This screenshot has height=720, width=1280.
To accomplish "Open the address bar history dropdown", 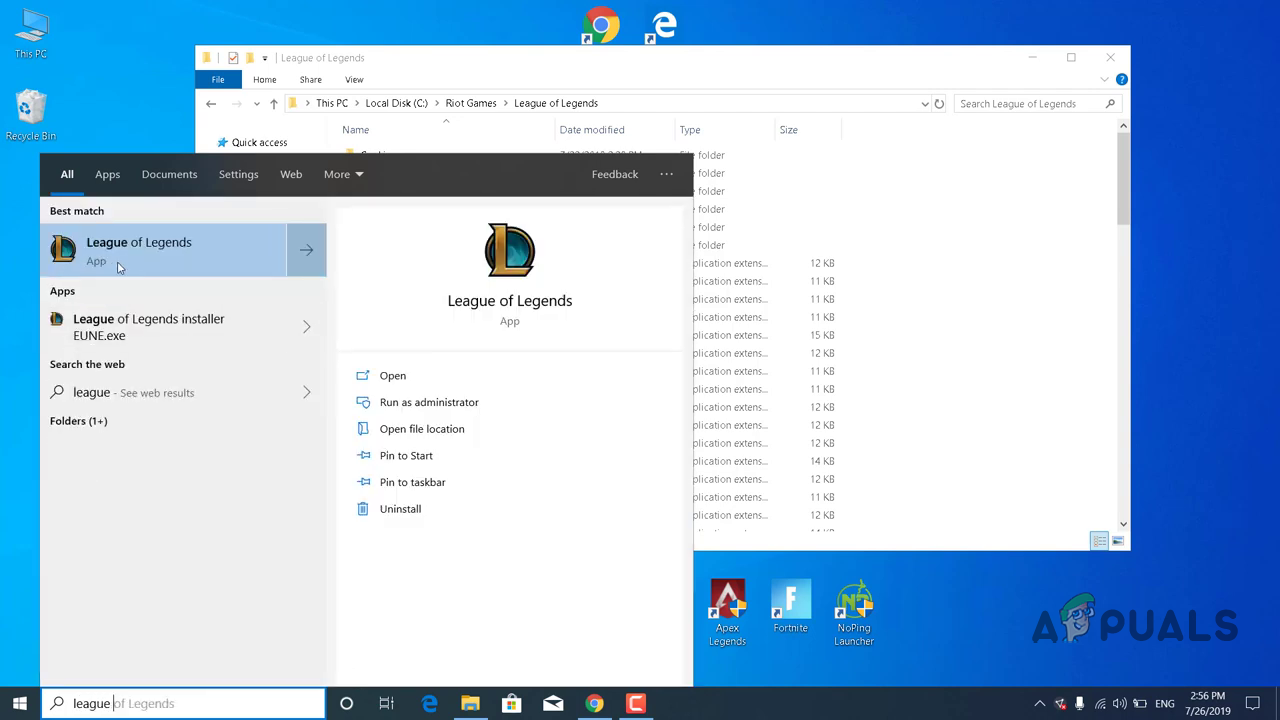I will [924, 104].
